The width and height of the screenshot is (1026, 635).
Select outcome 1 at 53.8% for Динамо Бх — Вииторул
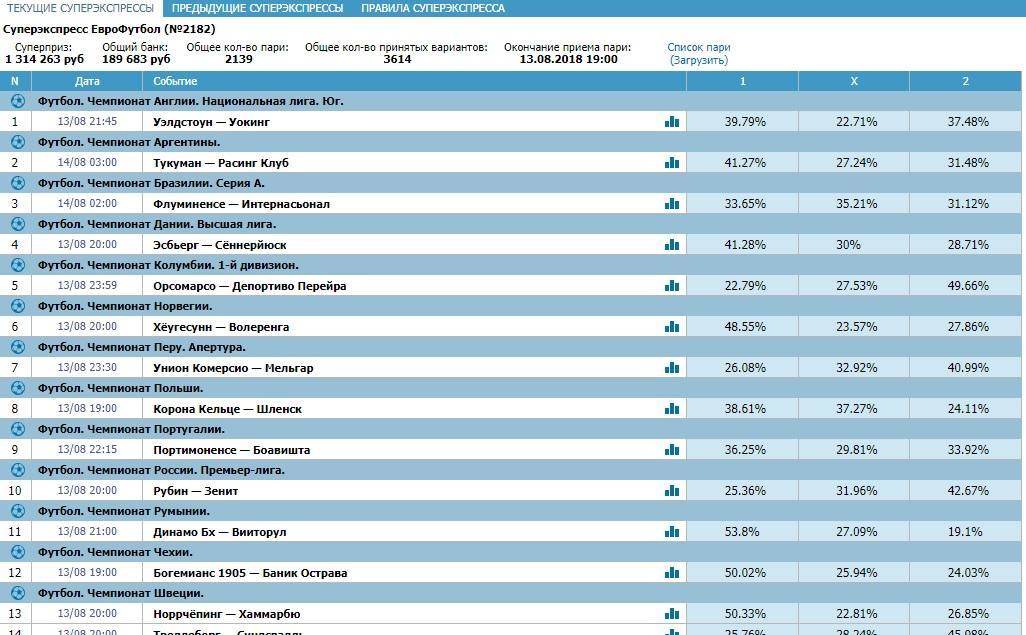click(x=744, y=532)
